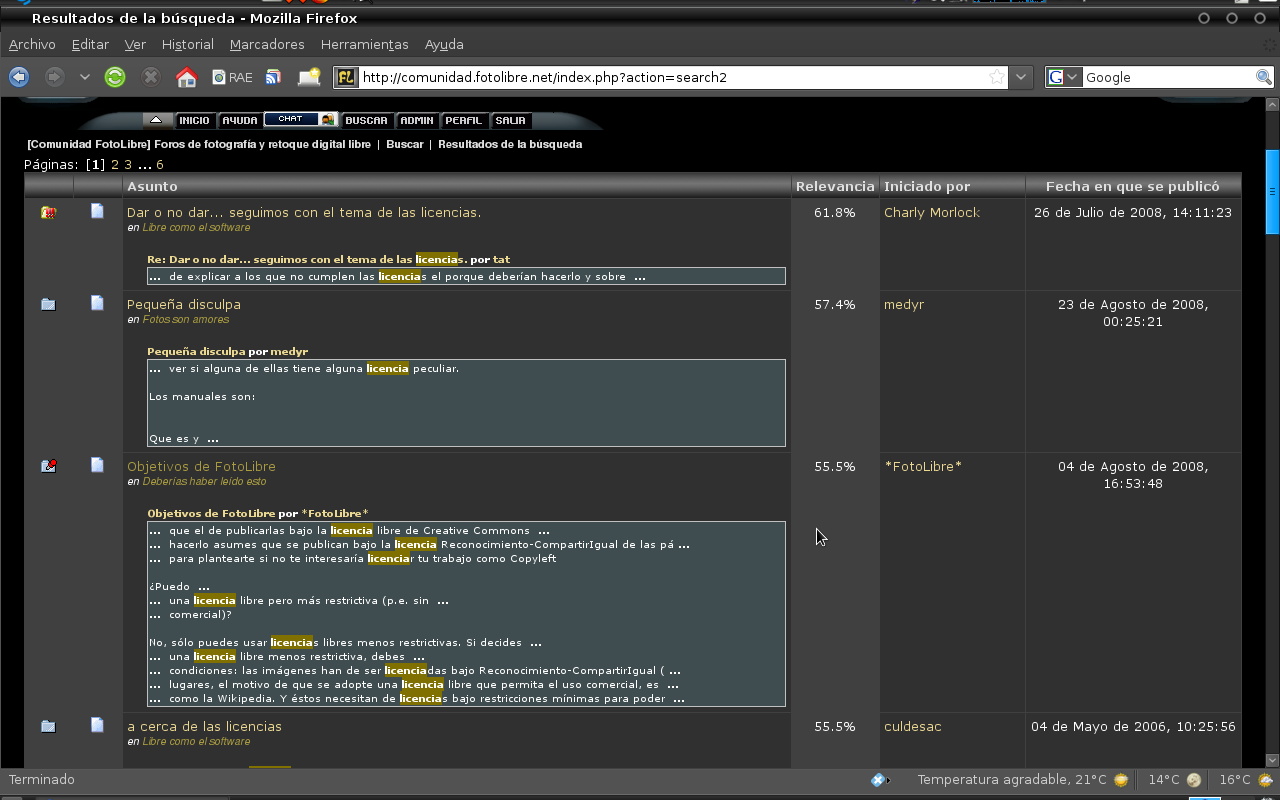Click the Comunidad FotoLibre breadcrumb link

pyautogui.click(x=199, y=144)
